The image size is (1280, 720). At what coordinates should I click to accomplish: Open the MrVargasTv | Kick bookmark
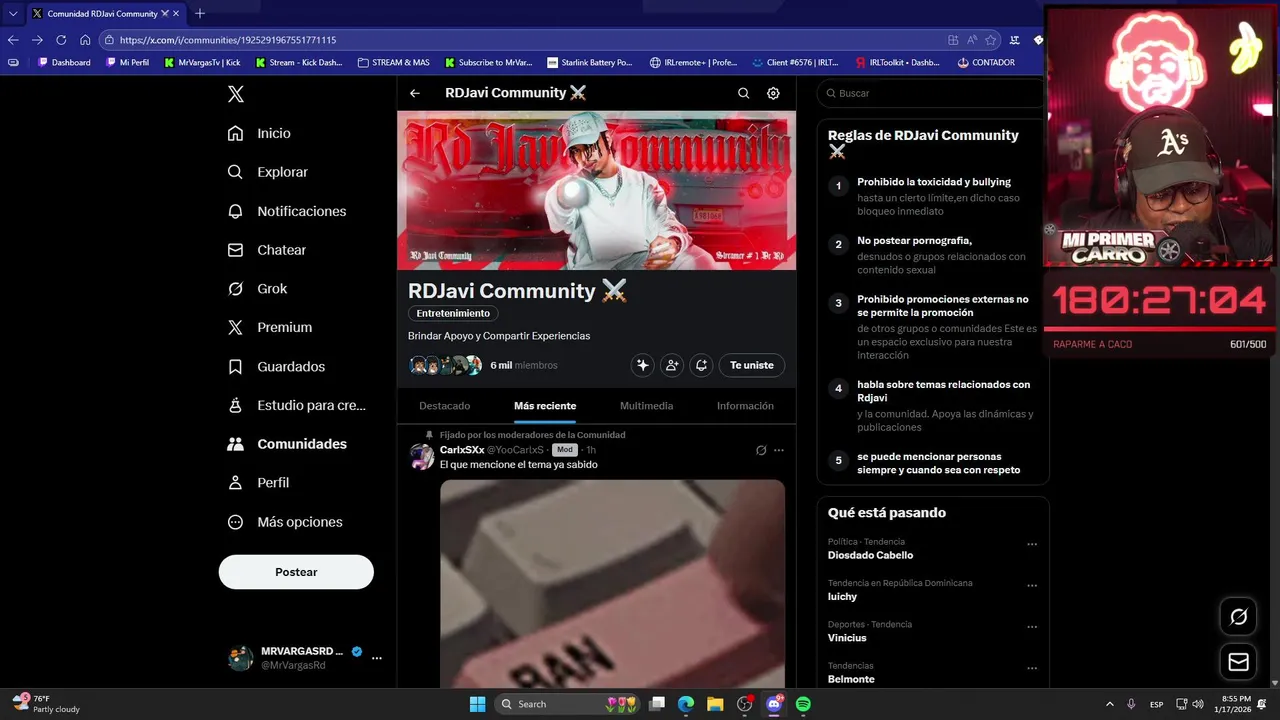203,62
